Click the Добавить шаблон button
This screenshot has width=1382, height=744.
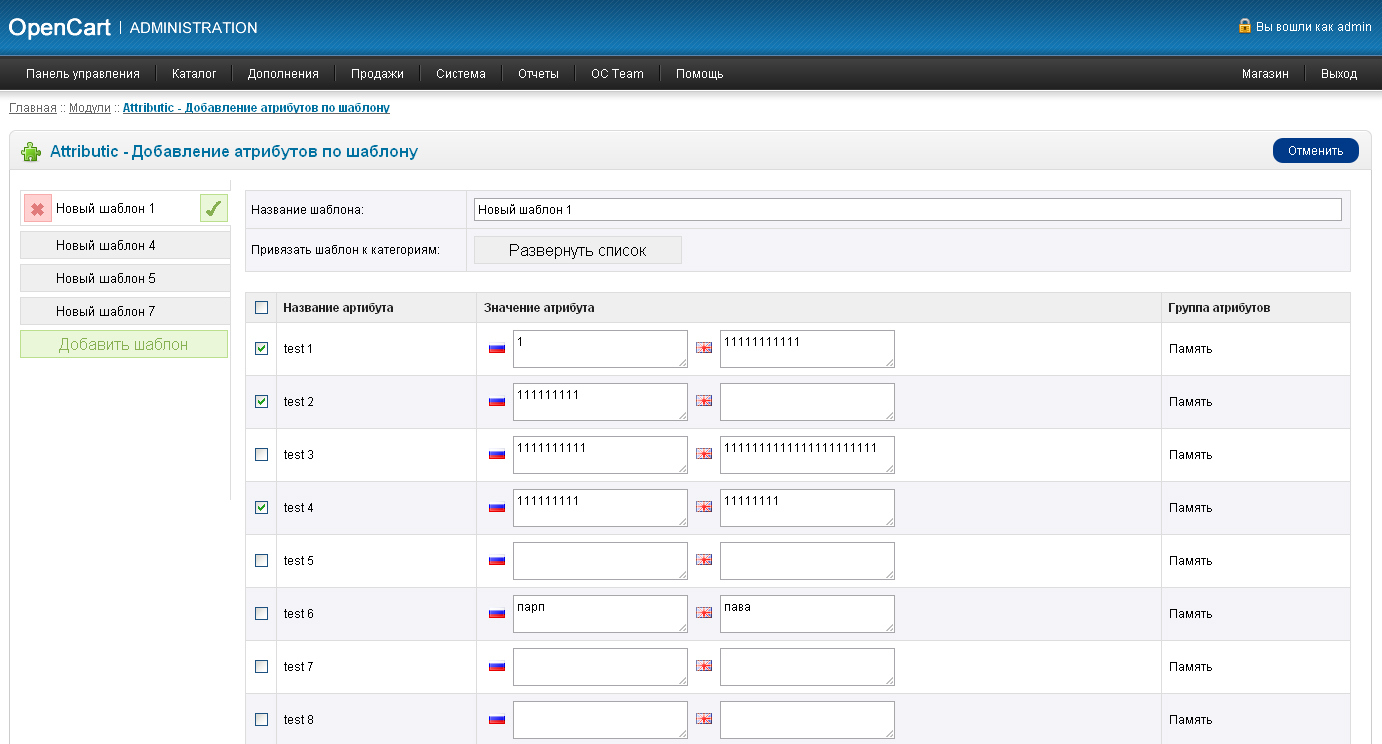click(x=124, y=345)
